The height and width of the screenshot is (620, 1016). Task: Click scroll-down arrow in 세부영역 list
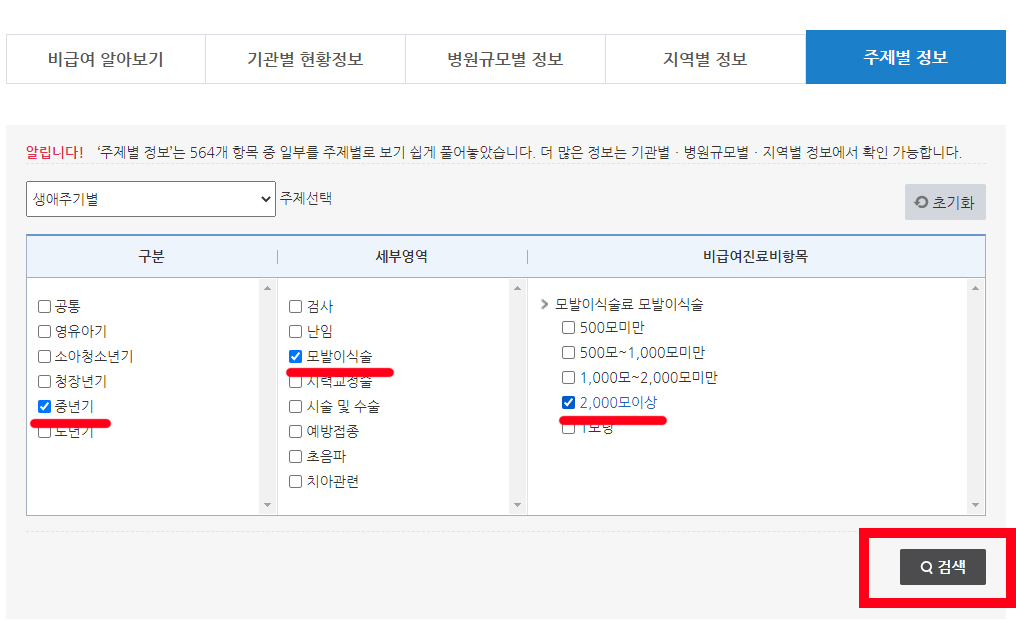(517, 505)
